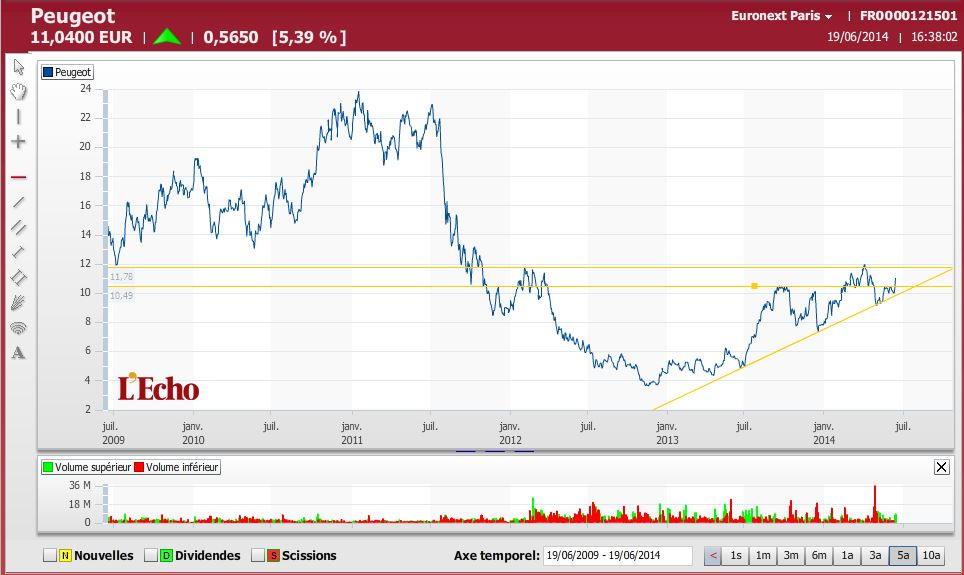
Task: Select the 3a time range
Action: point(875,555)
